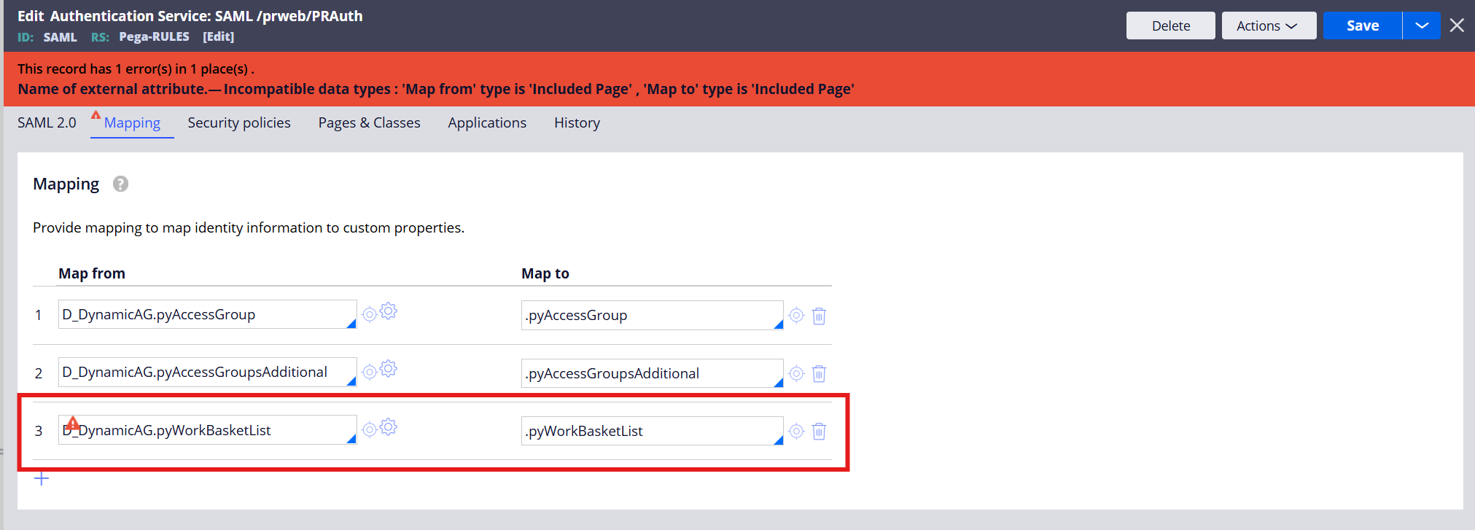The width and height of the screenshot is (1475, 530).
Task: Edit Map from field D_DynamicAG.pyWorkBasketList
Action: (x=207, y=430)
